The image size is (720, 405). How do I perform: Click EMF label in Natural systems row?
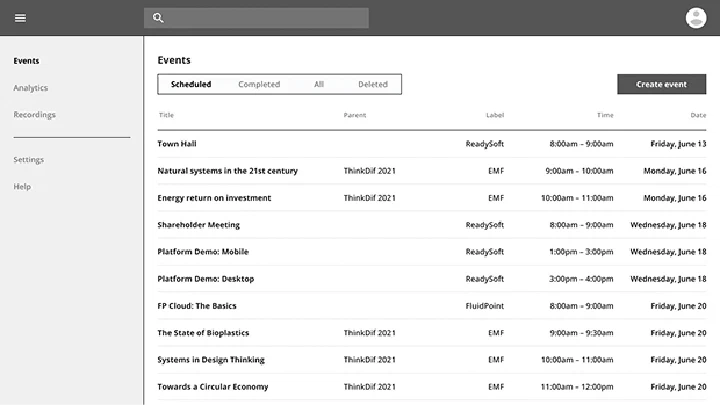(496, 171)
